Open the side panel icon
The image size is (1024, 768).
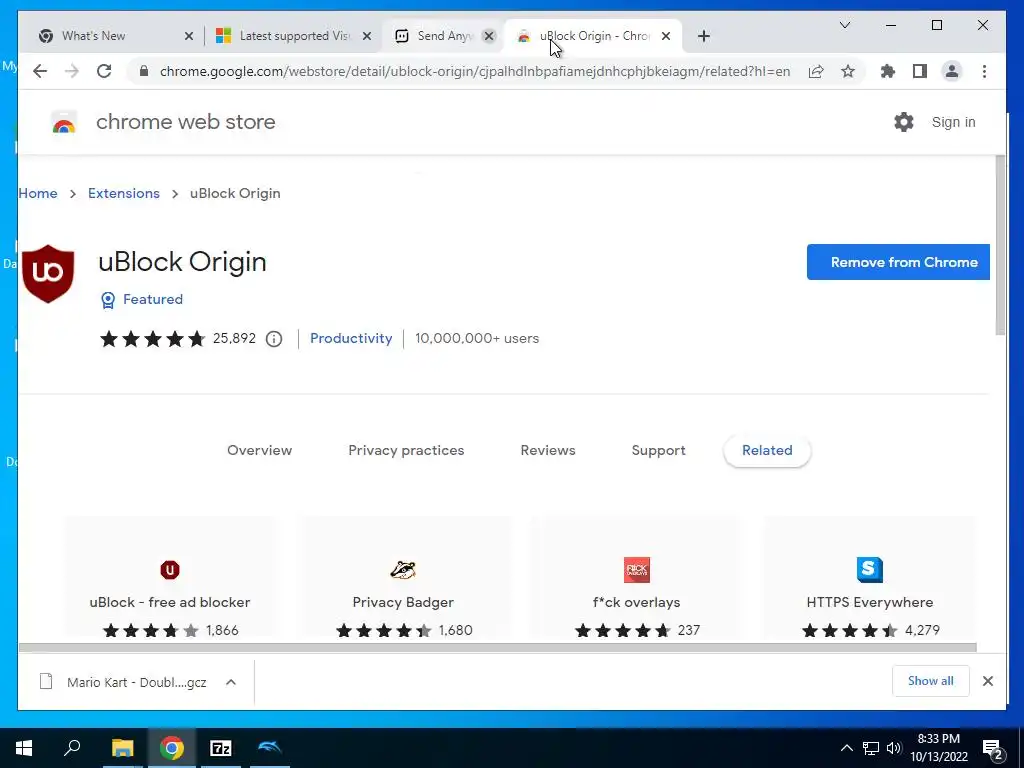click(920, 71)
